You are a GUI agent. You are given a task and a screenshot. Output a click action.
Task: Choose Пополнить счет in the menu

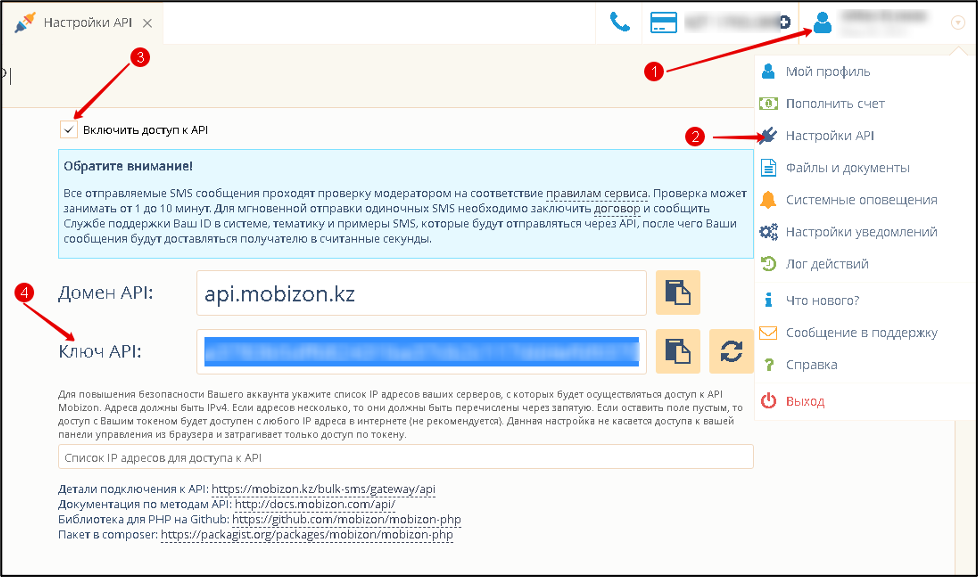pyautogui.click(x=835, y=104)
